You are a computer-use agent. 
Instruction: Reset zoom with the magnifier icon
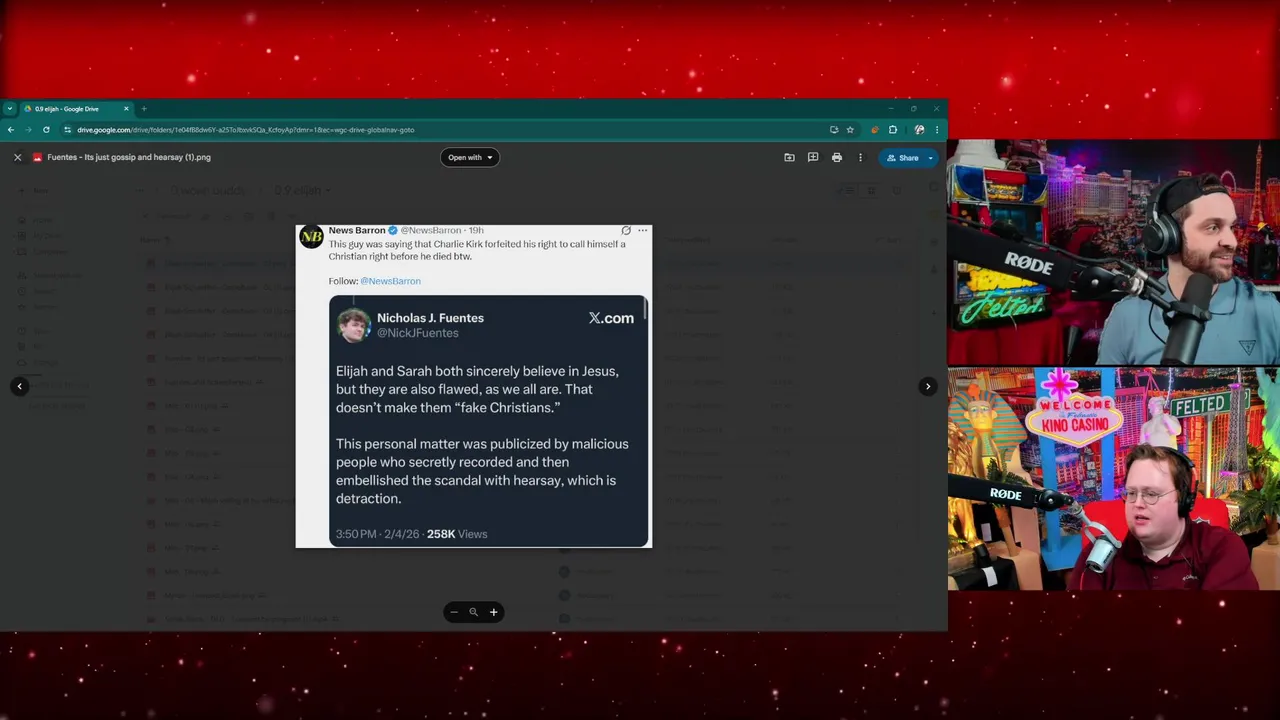[474, 612]
